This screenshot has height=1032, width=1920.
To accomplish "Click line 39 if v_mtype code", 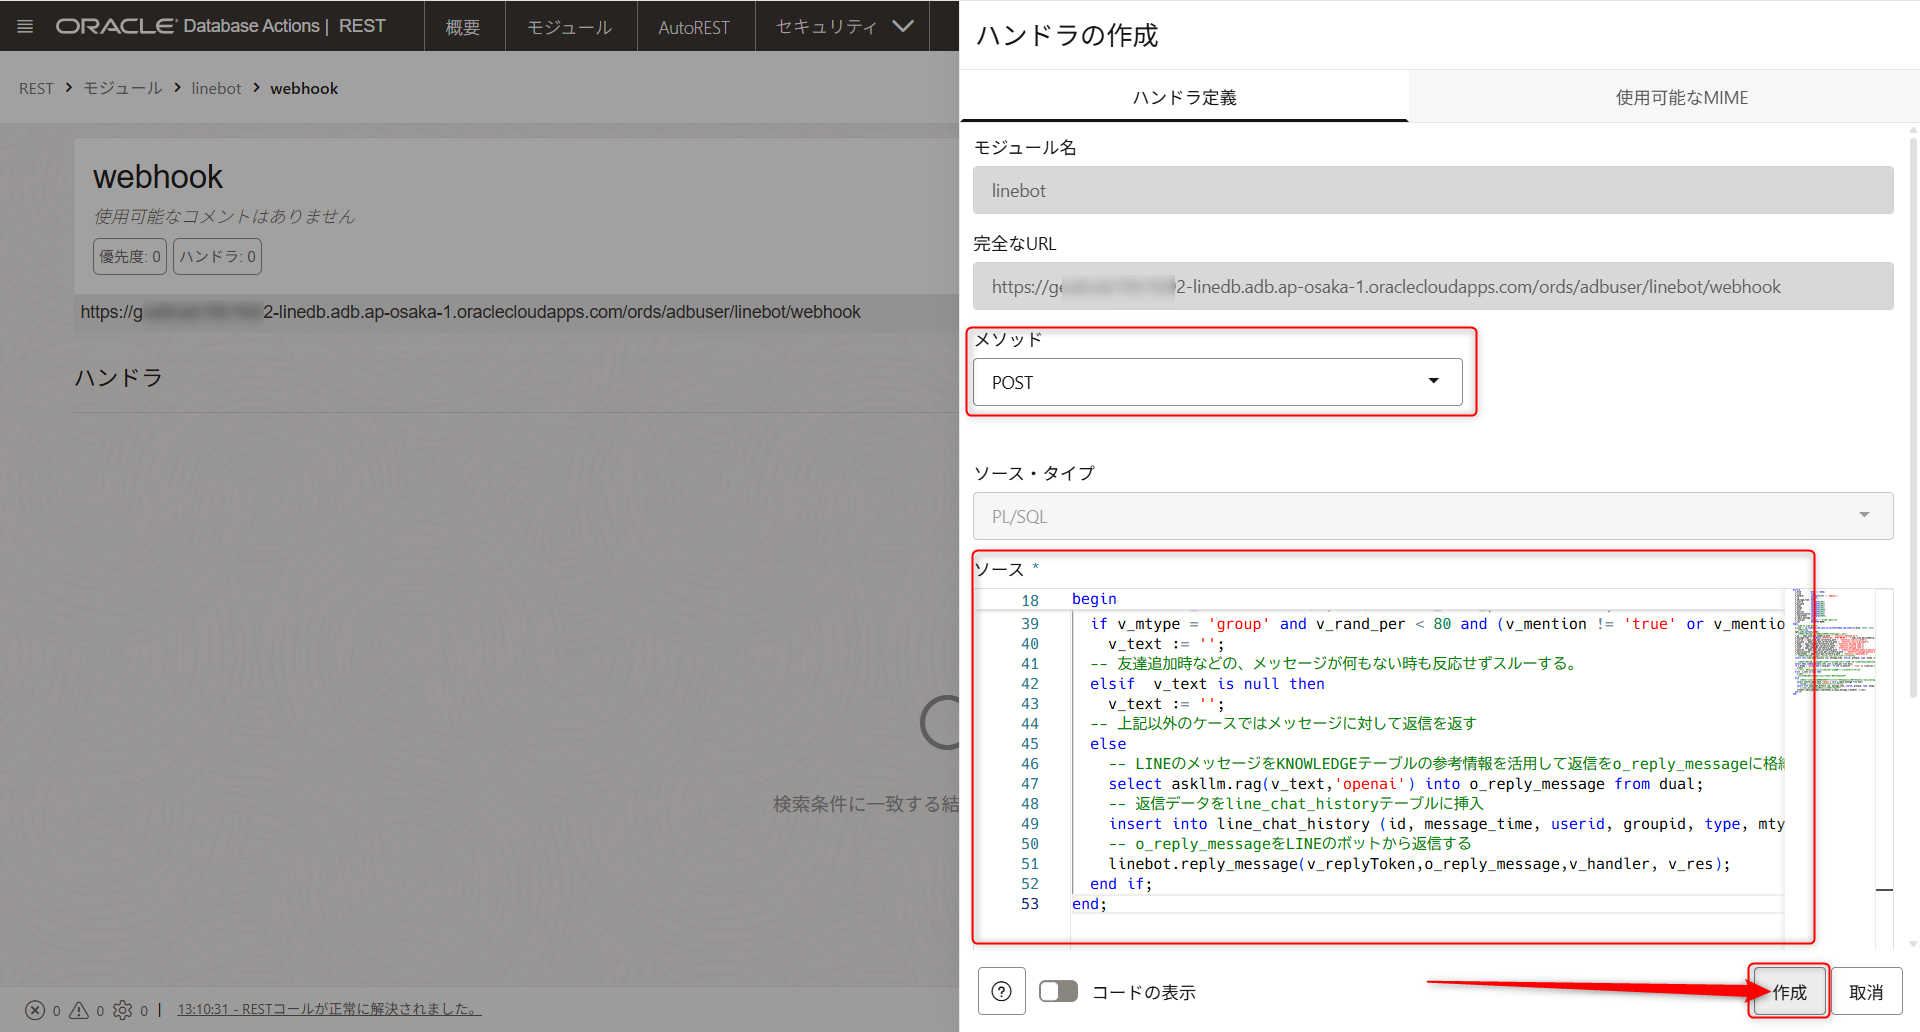I will pos(1437,624).
